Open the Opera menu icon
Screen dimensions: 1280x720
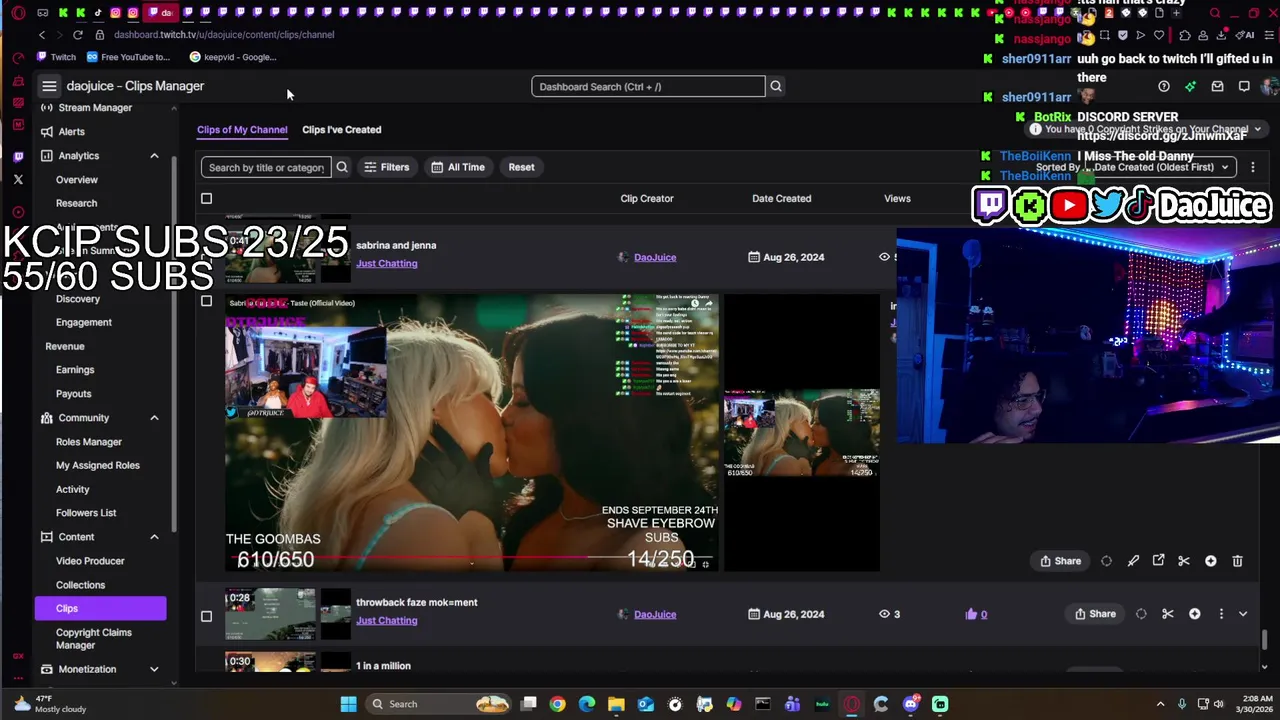coord(18,13)
